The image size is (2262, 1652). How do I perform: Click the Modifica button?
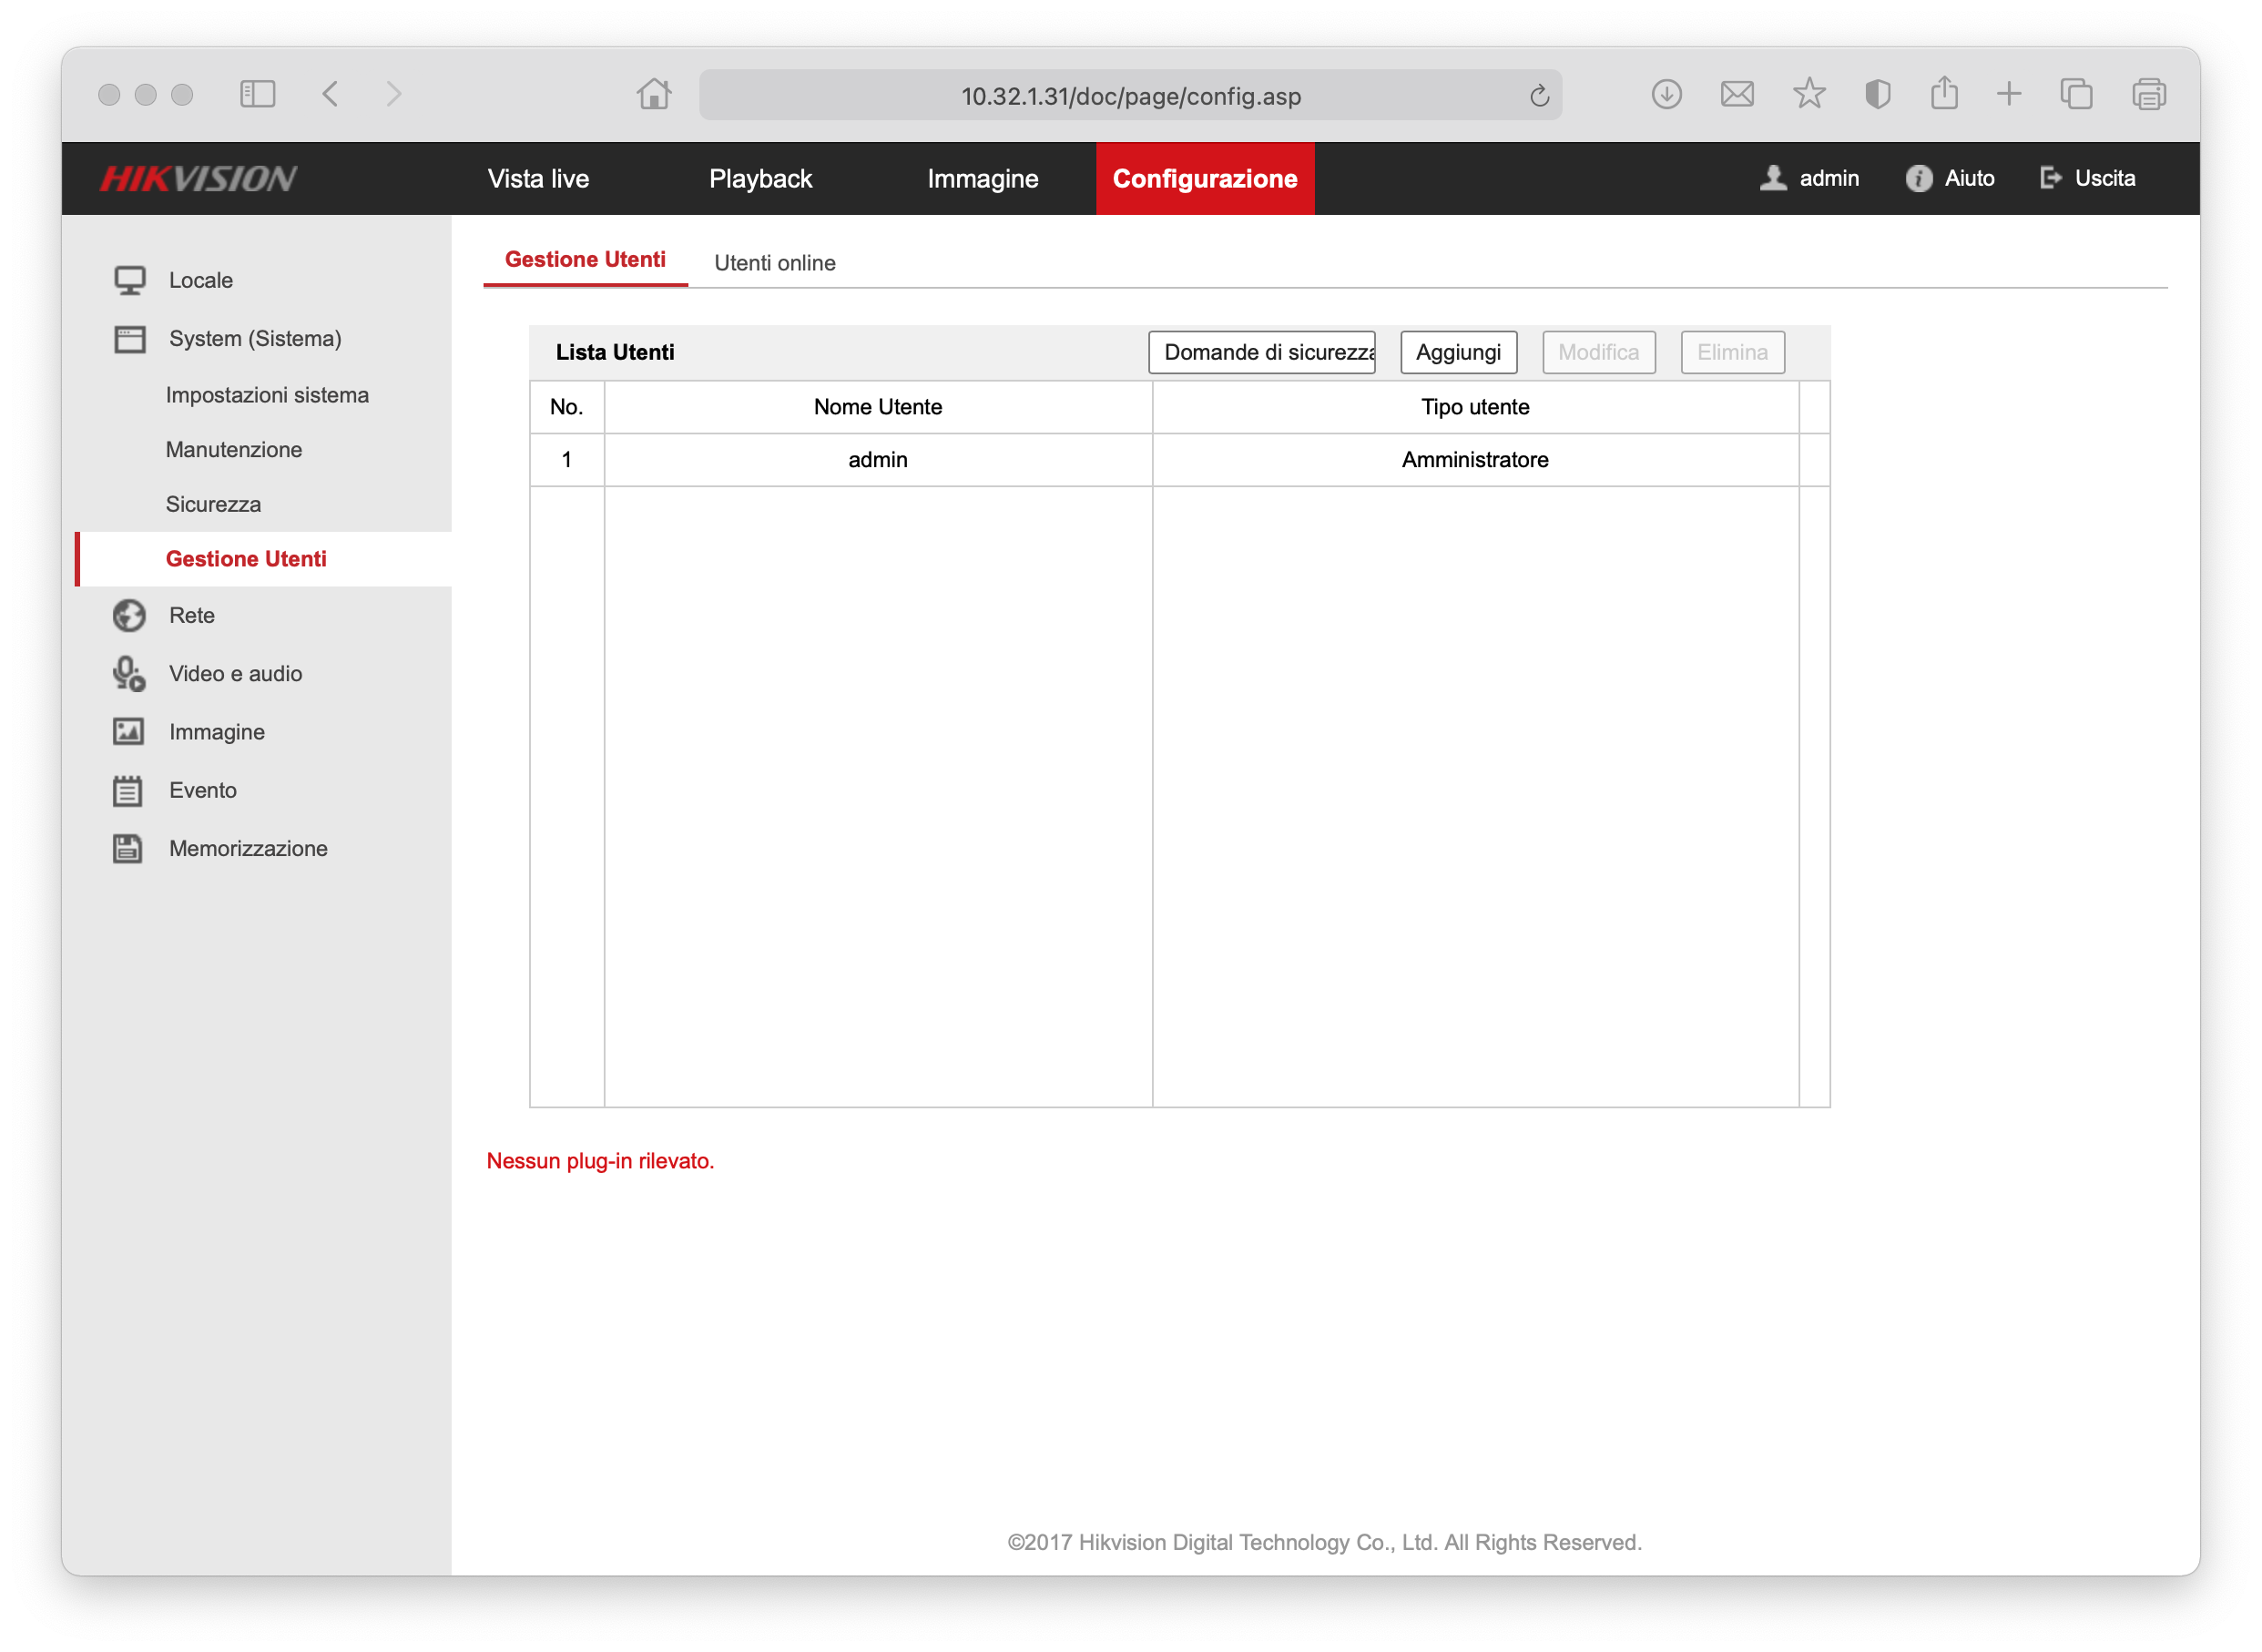[x=1598, y=352]
